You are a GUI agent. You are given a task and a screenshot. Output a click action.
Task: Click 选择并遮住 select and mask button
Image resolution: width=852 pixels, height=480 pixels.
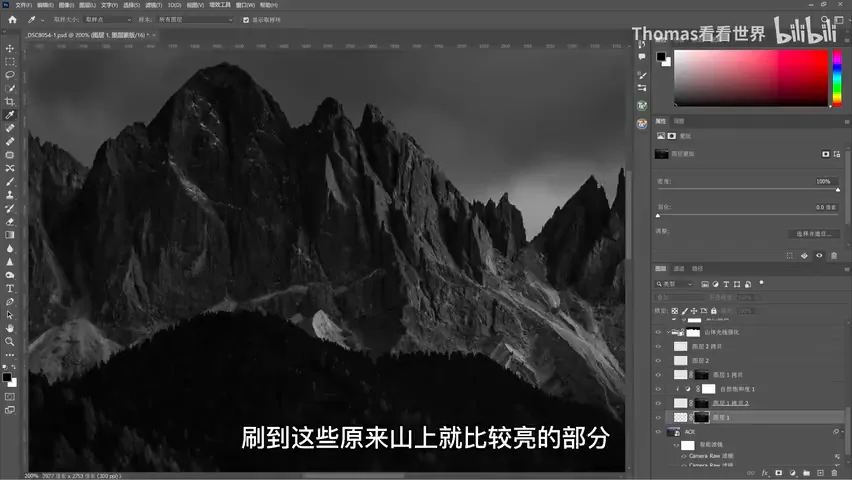point(813,234)
